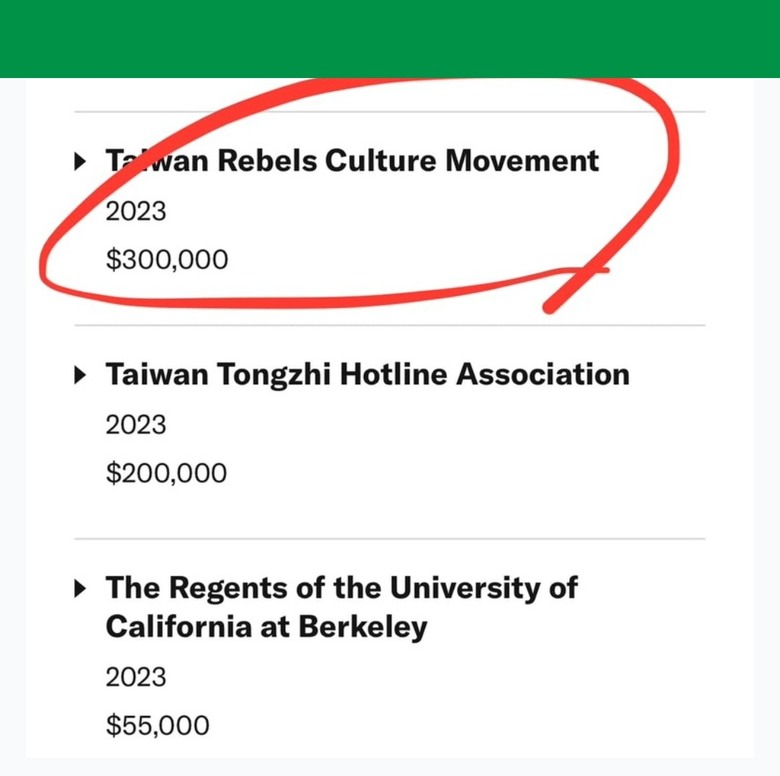
Task: Click the red hand-drawn circle's tail stroke
Action: 577,289
